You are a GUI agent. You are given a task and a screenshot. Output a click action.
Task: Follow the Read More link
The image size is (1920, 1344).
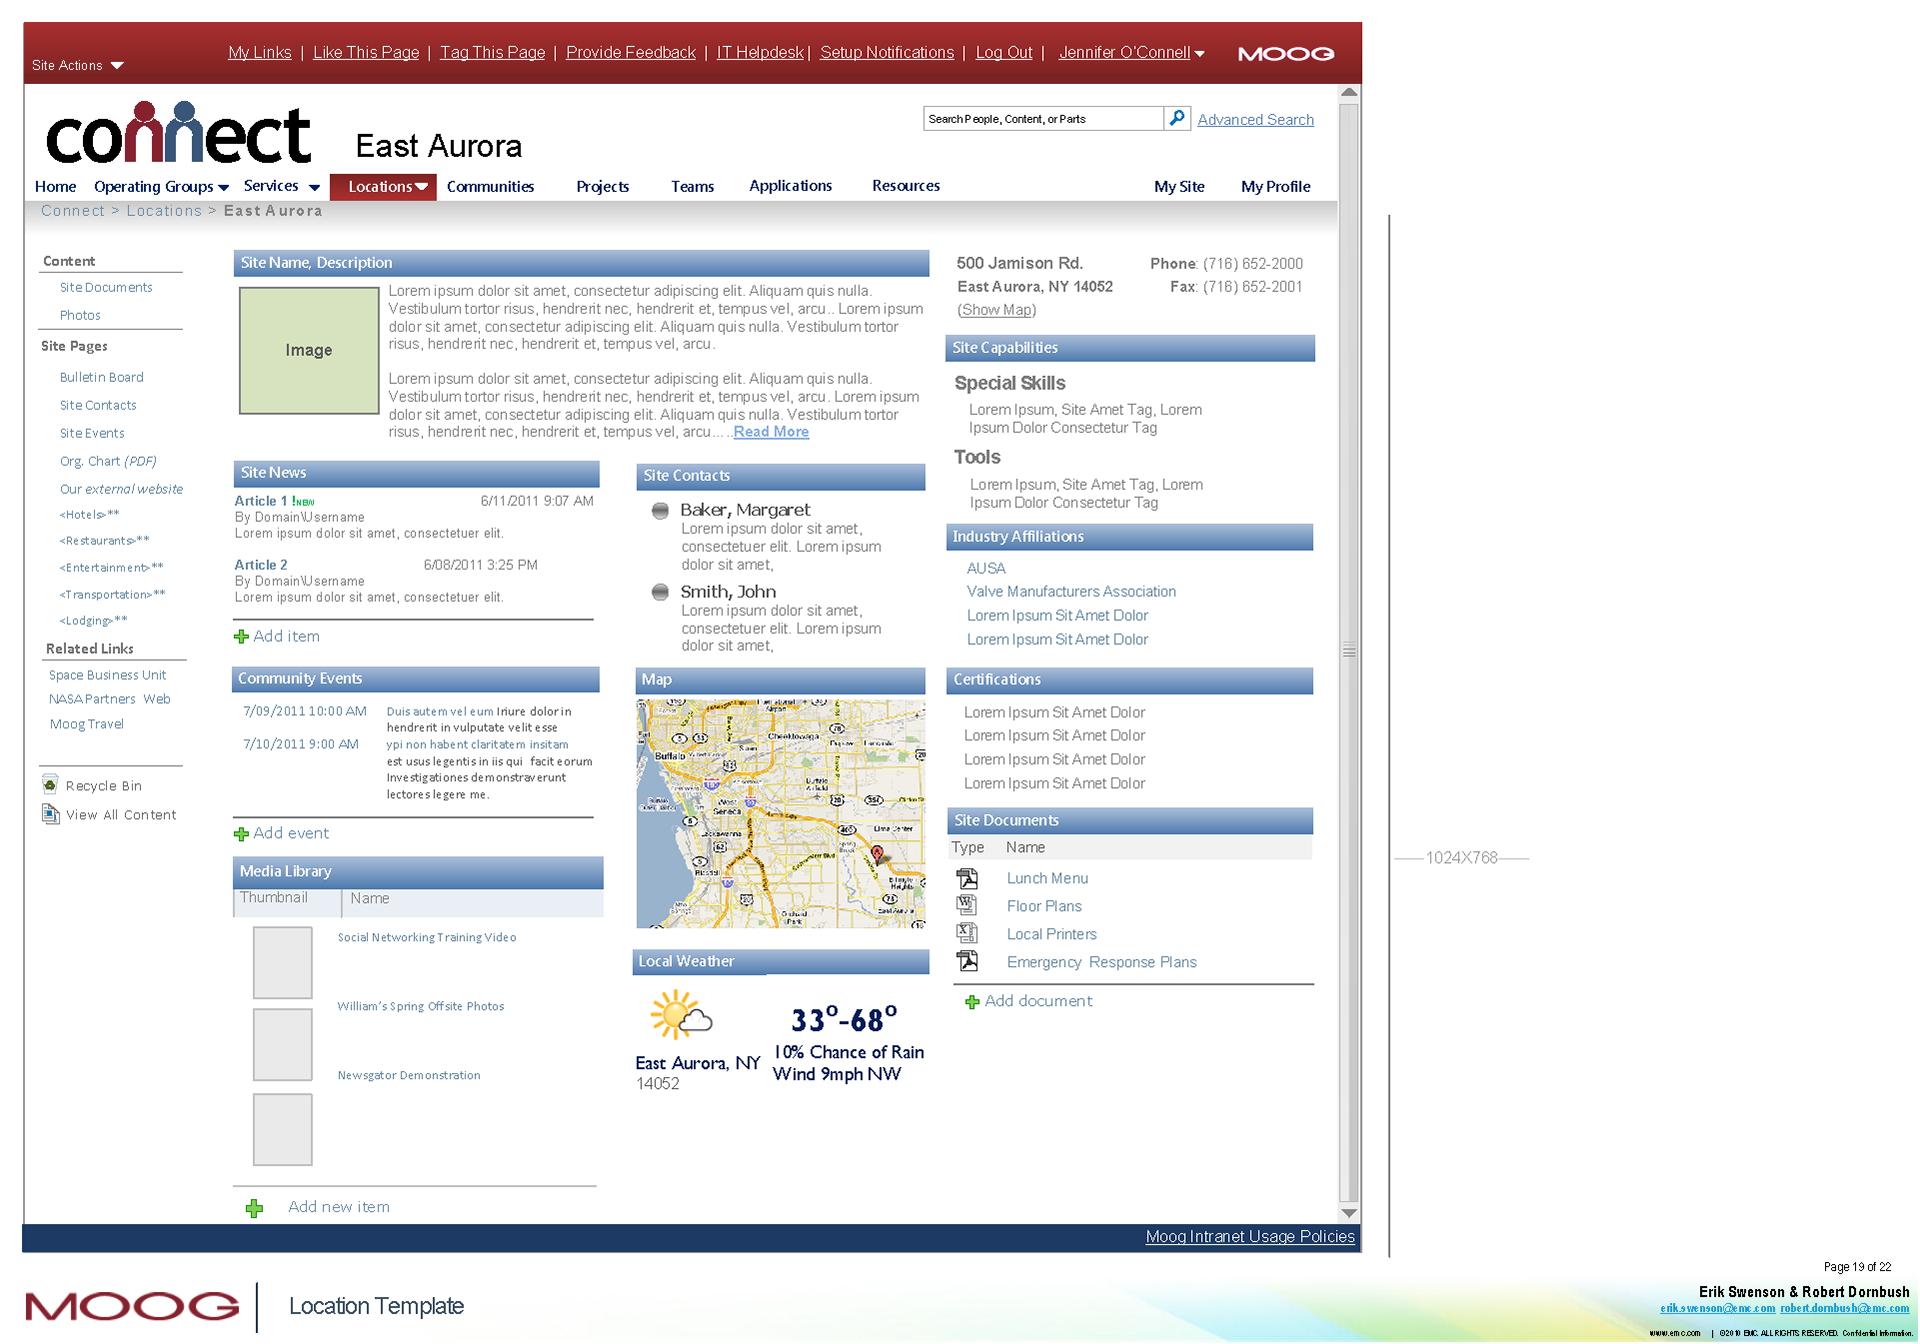click(x=771, y=432)
